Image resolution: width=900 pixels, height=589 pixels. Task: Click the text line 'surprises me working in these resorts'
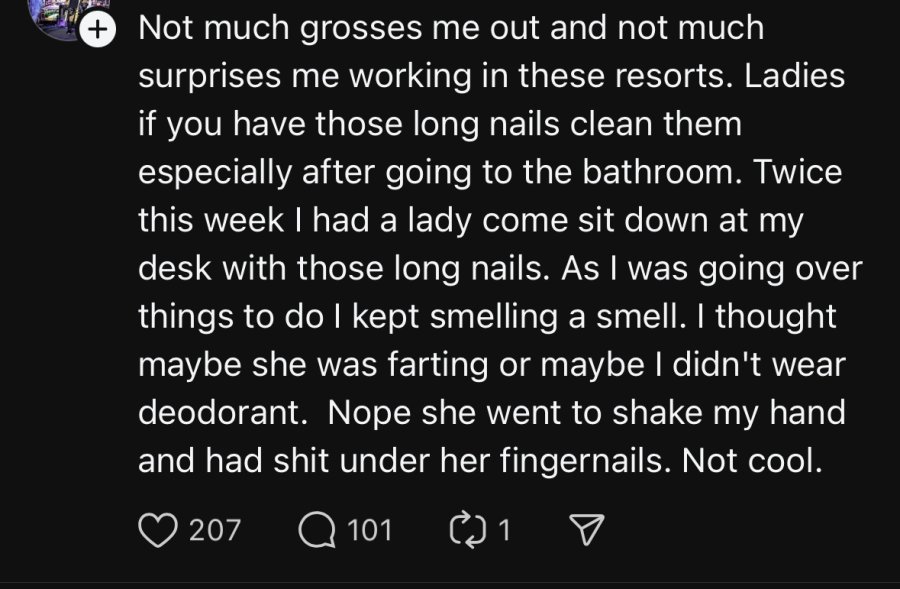coord(435,76)
